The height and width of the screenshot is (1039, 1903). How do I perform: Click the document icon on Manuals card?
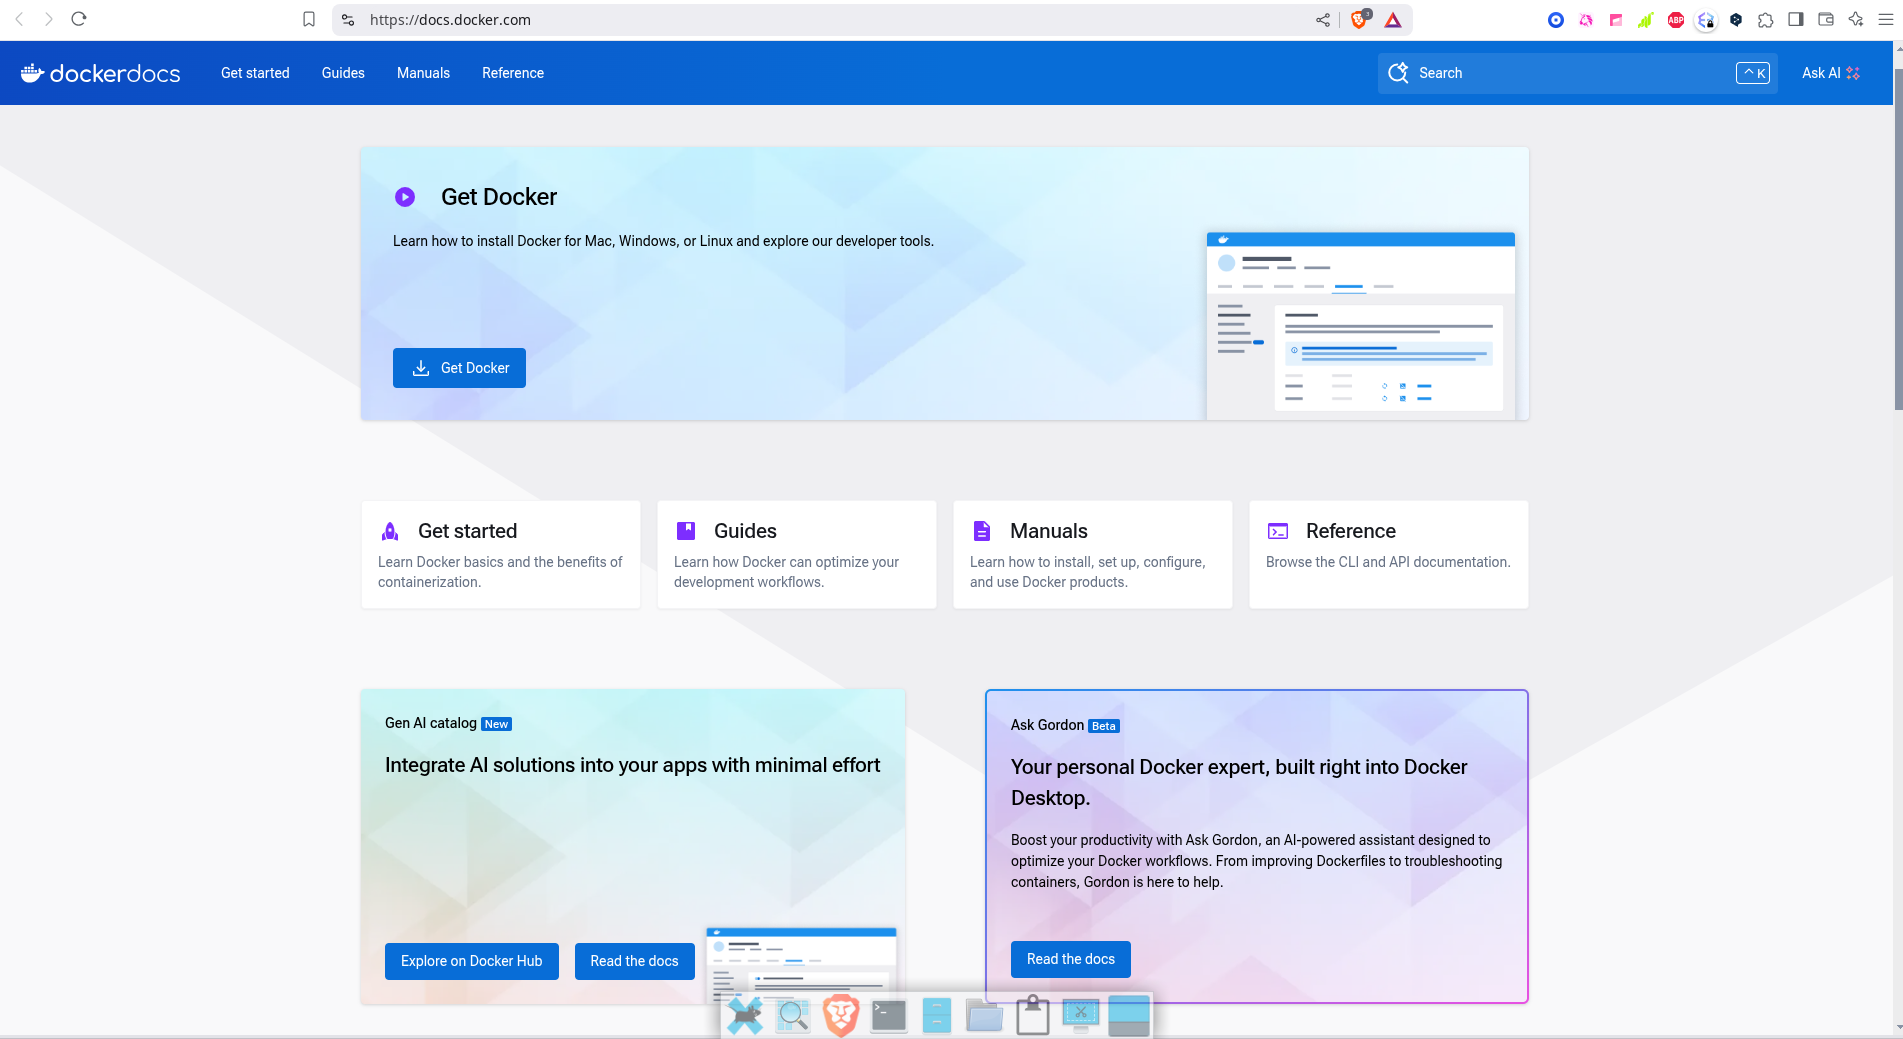982,531
